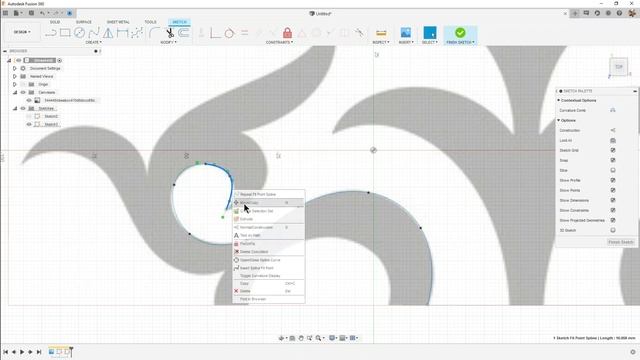Click the Save icon in quick toolbar
The width and height of the screenshot is (640, 360).
click(x=31, y=13)
